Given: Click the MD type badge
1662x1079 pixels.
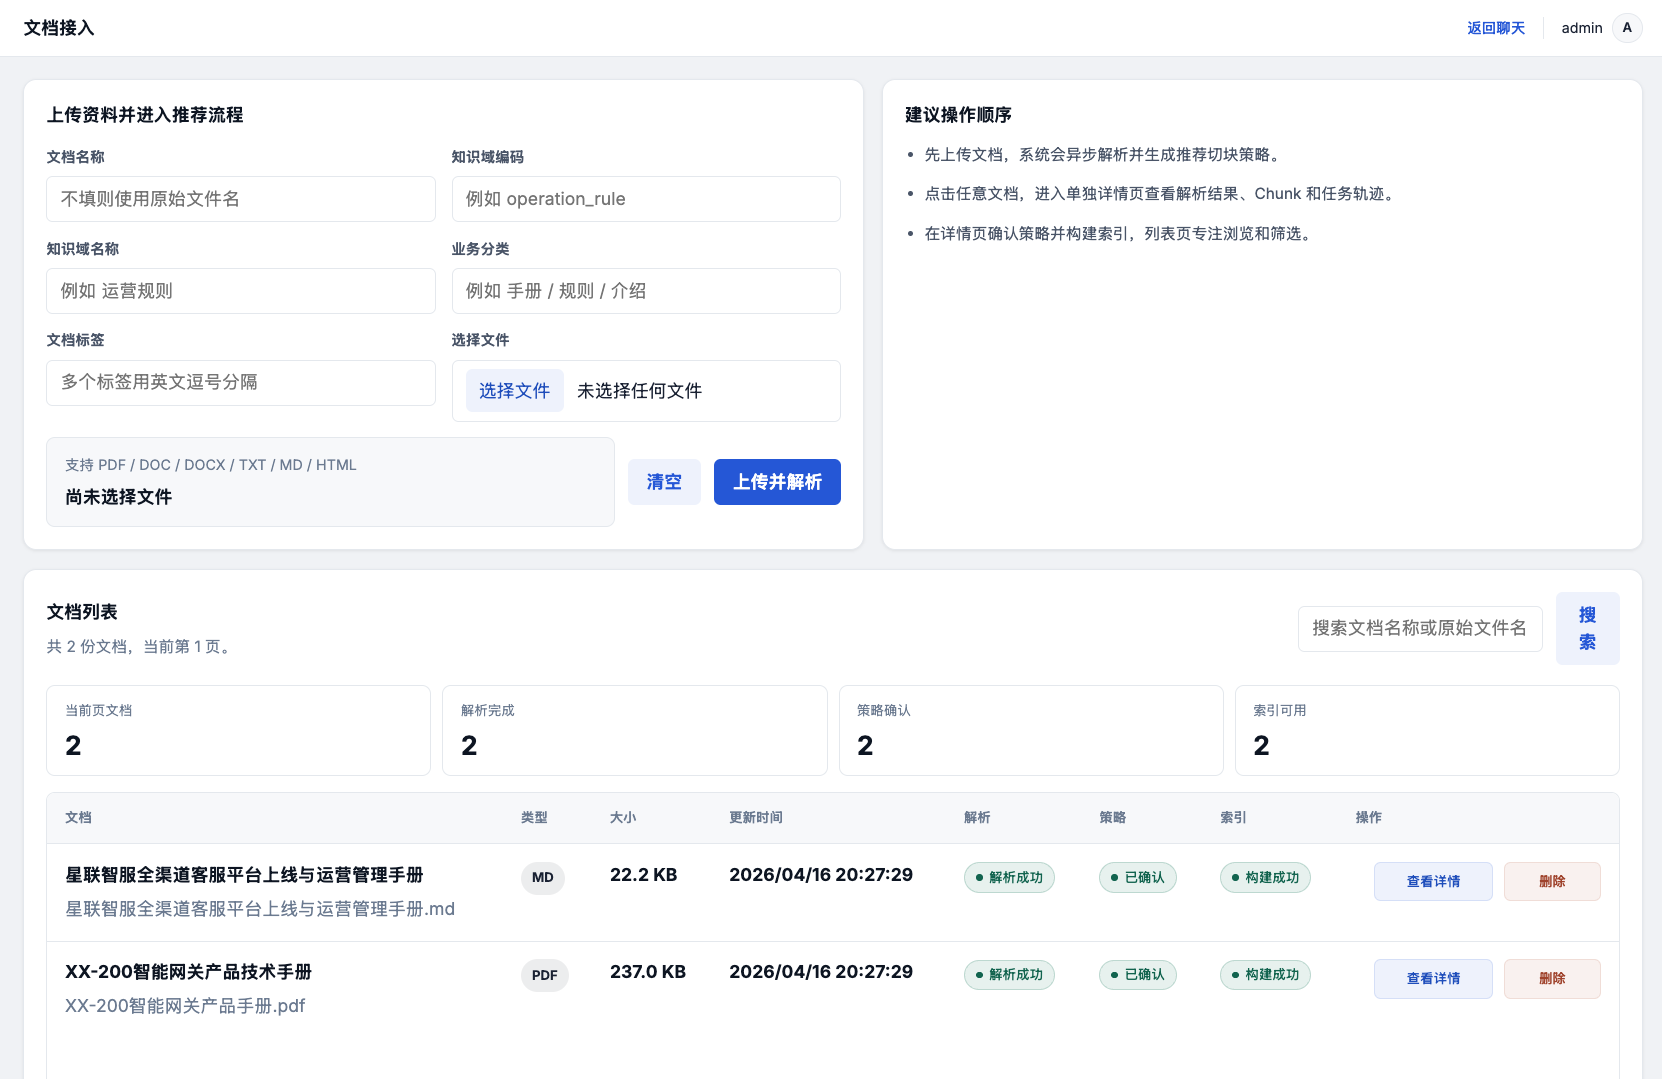Looking at the screenshot, I should coord(542,877).
